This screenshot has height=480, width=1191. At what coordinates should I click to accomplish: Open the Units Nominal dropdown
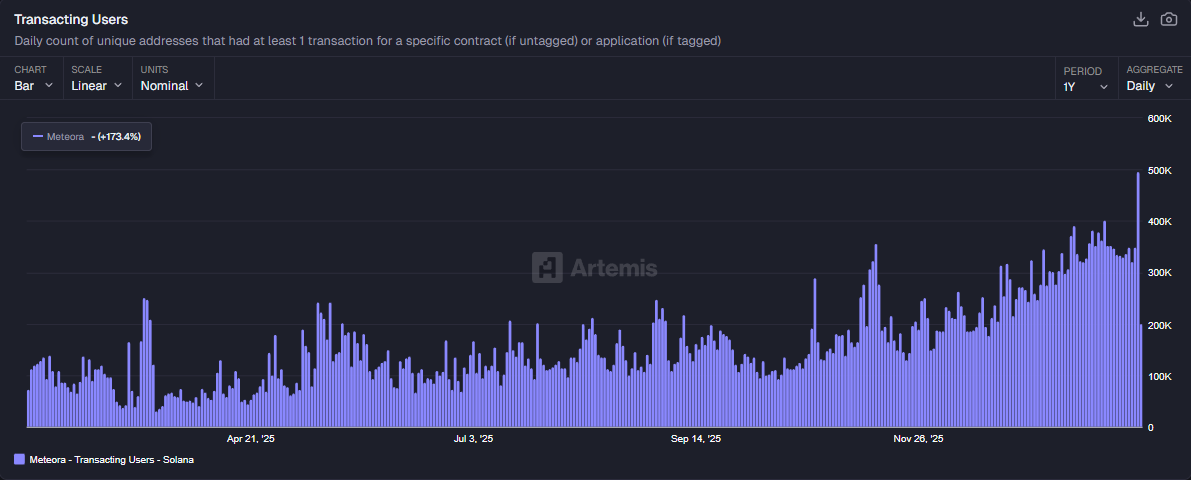click(172, 78)
